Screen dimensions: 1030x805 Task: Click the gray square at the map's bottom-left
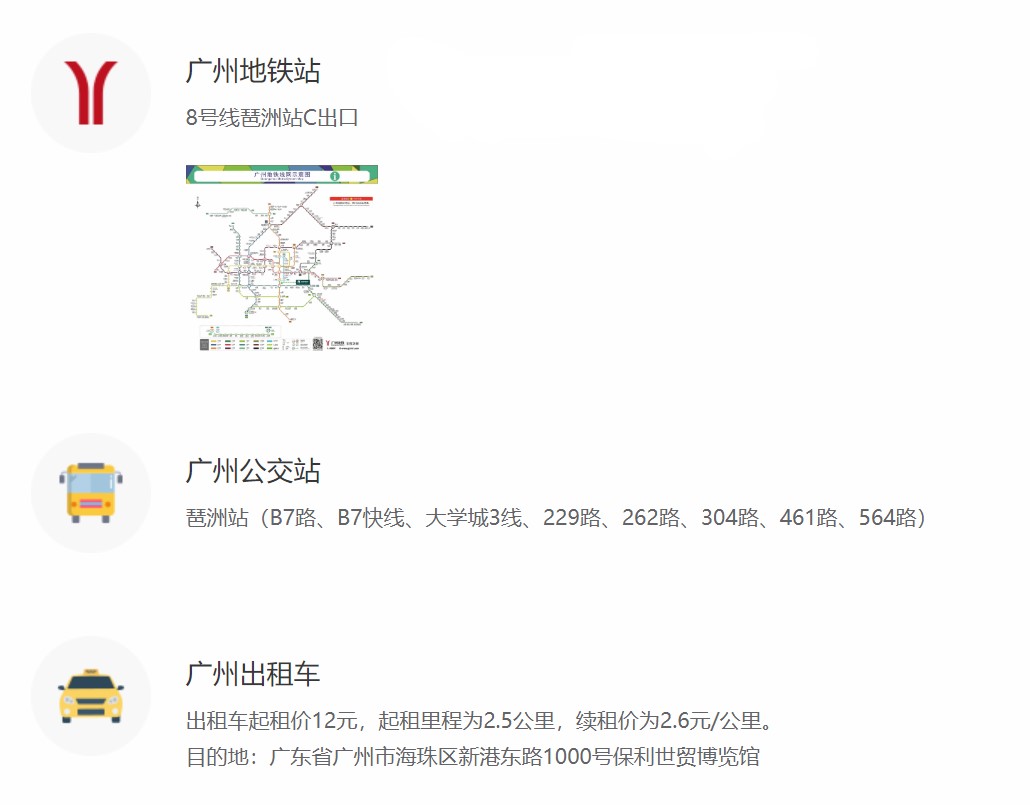coord(205,344)
